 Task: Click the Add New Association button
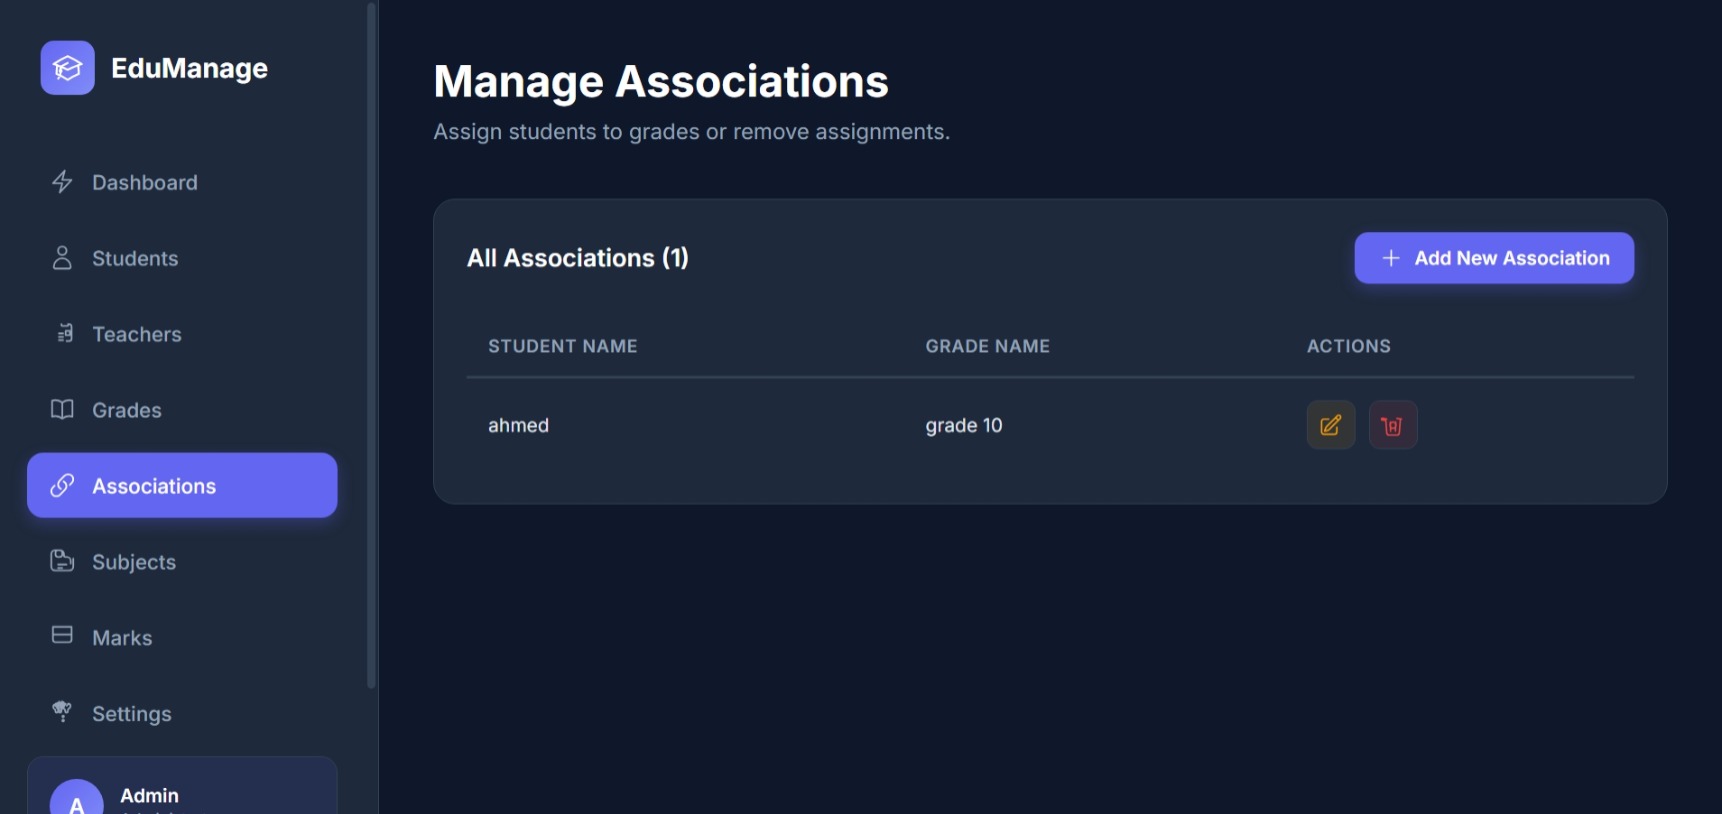tap(1493, 258)
